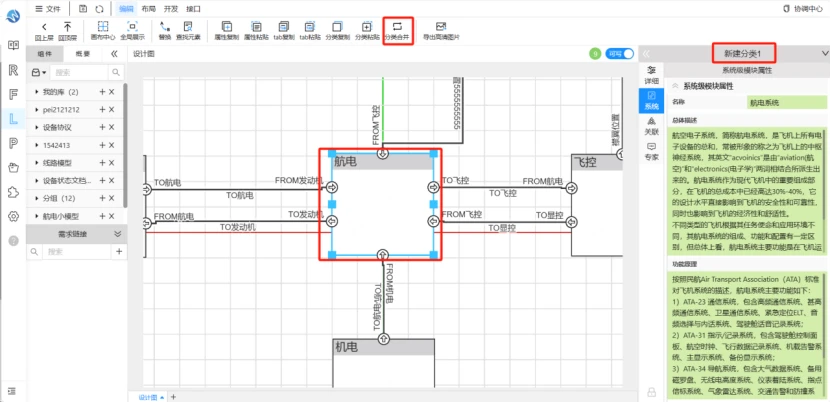The height and width of the screenshot is (402, 831).
Task: Delete the 分组 (12) entry with X
Action: pos(112,199)
